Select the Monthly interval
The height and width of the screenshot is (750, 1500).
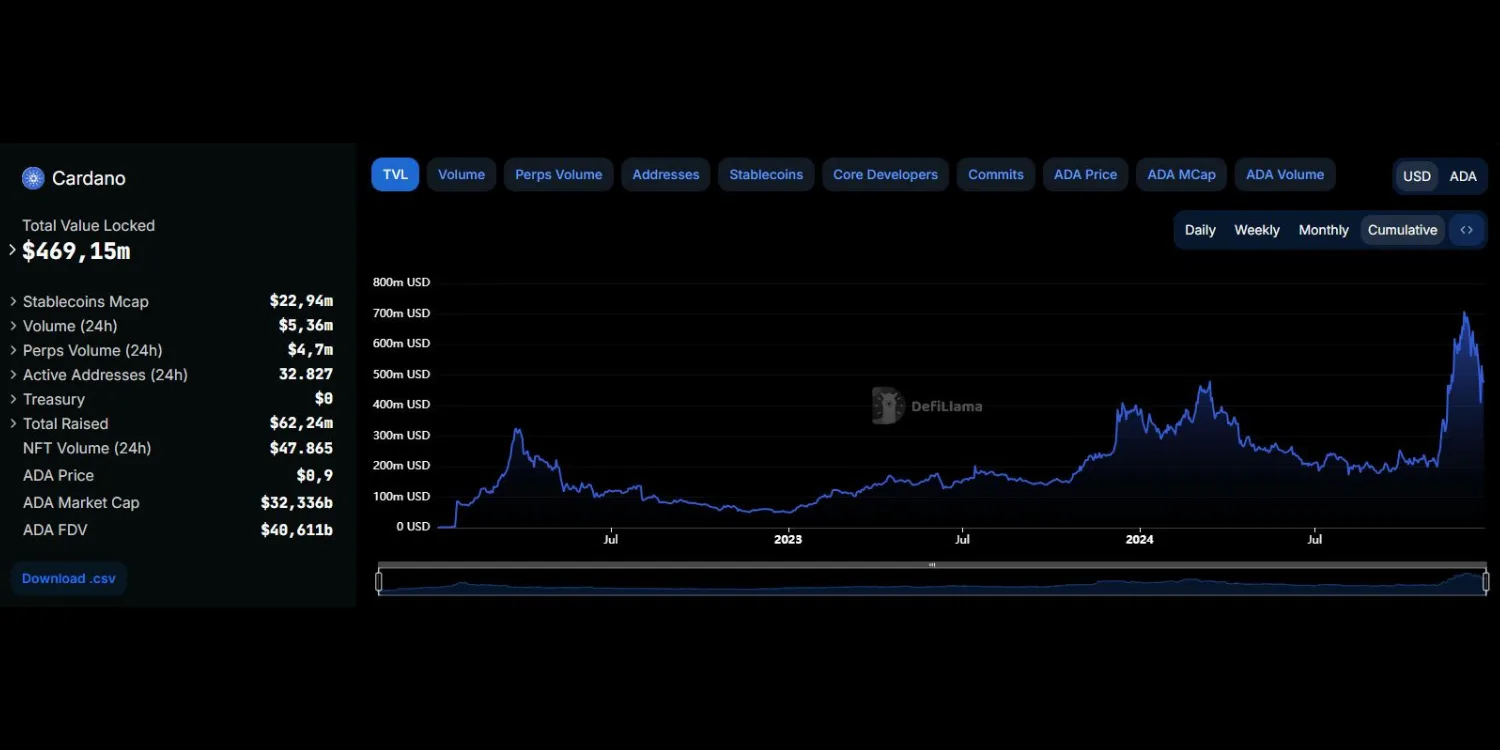point(1324,230)
